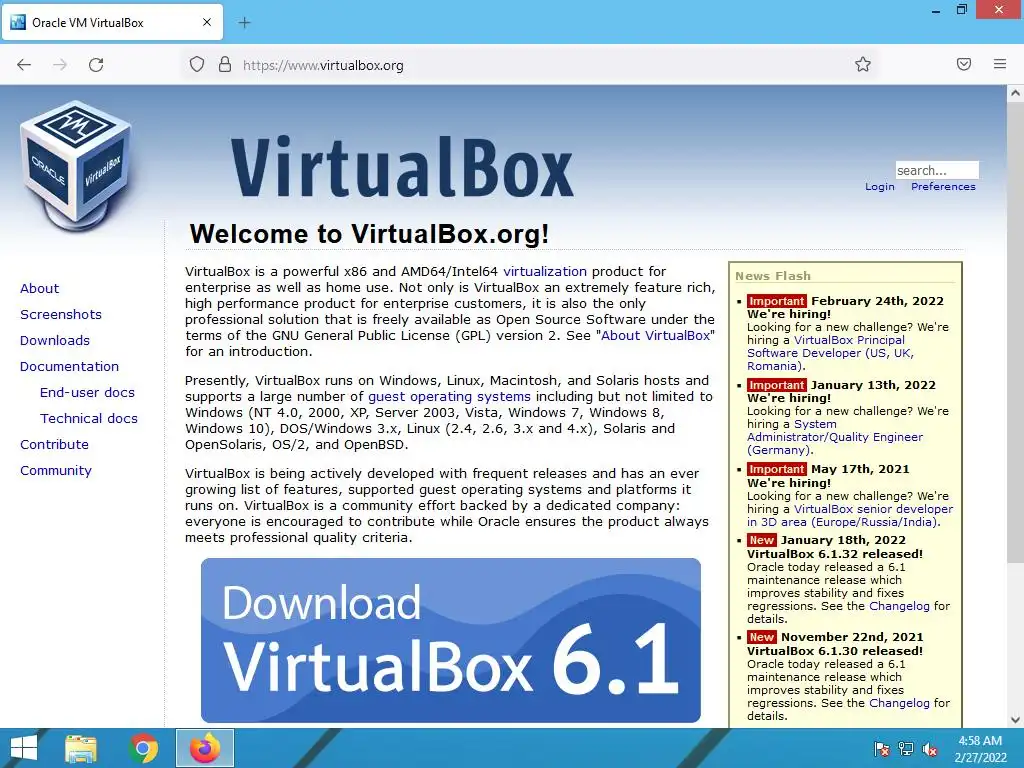This screenshot has width=1024, height=768.
Task: Click the "Welcome to VirtualBox.org!" heading
Action: click(369, 234)
